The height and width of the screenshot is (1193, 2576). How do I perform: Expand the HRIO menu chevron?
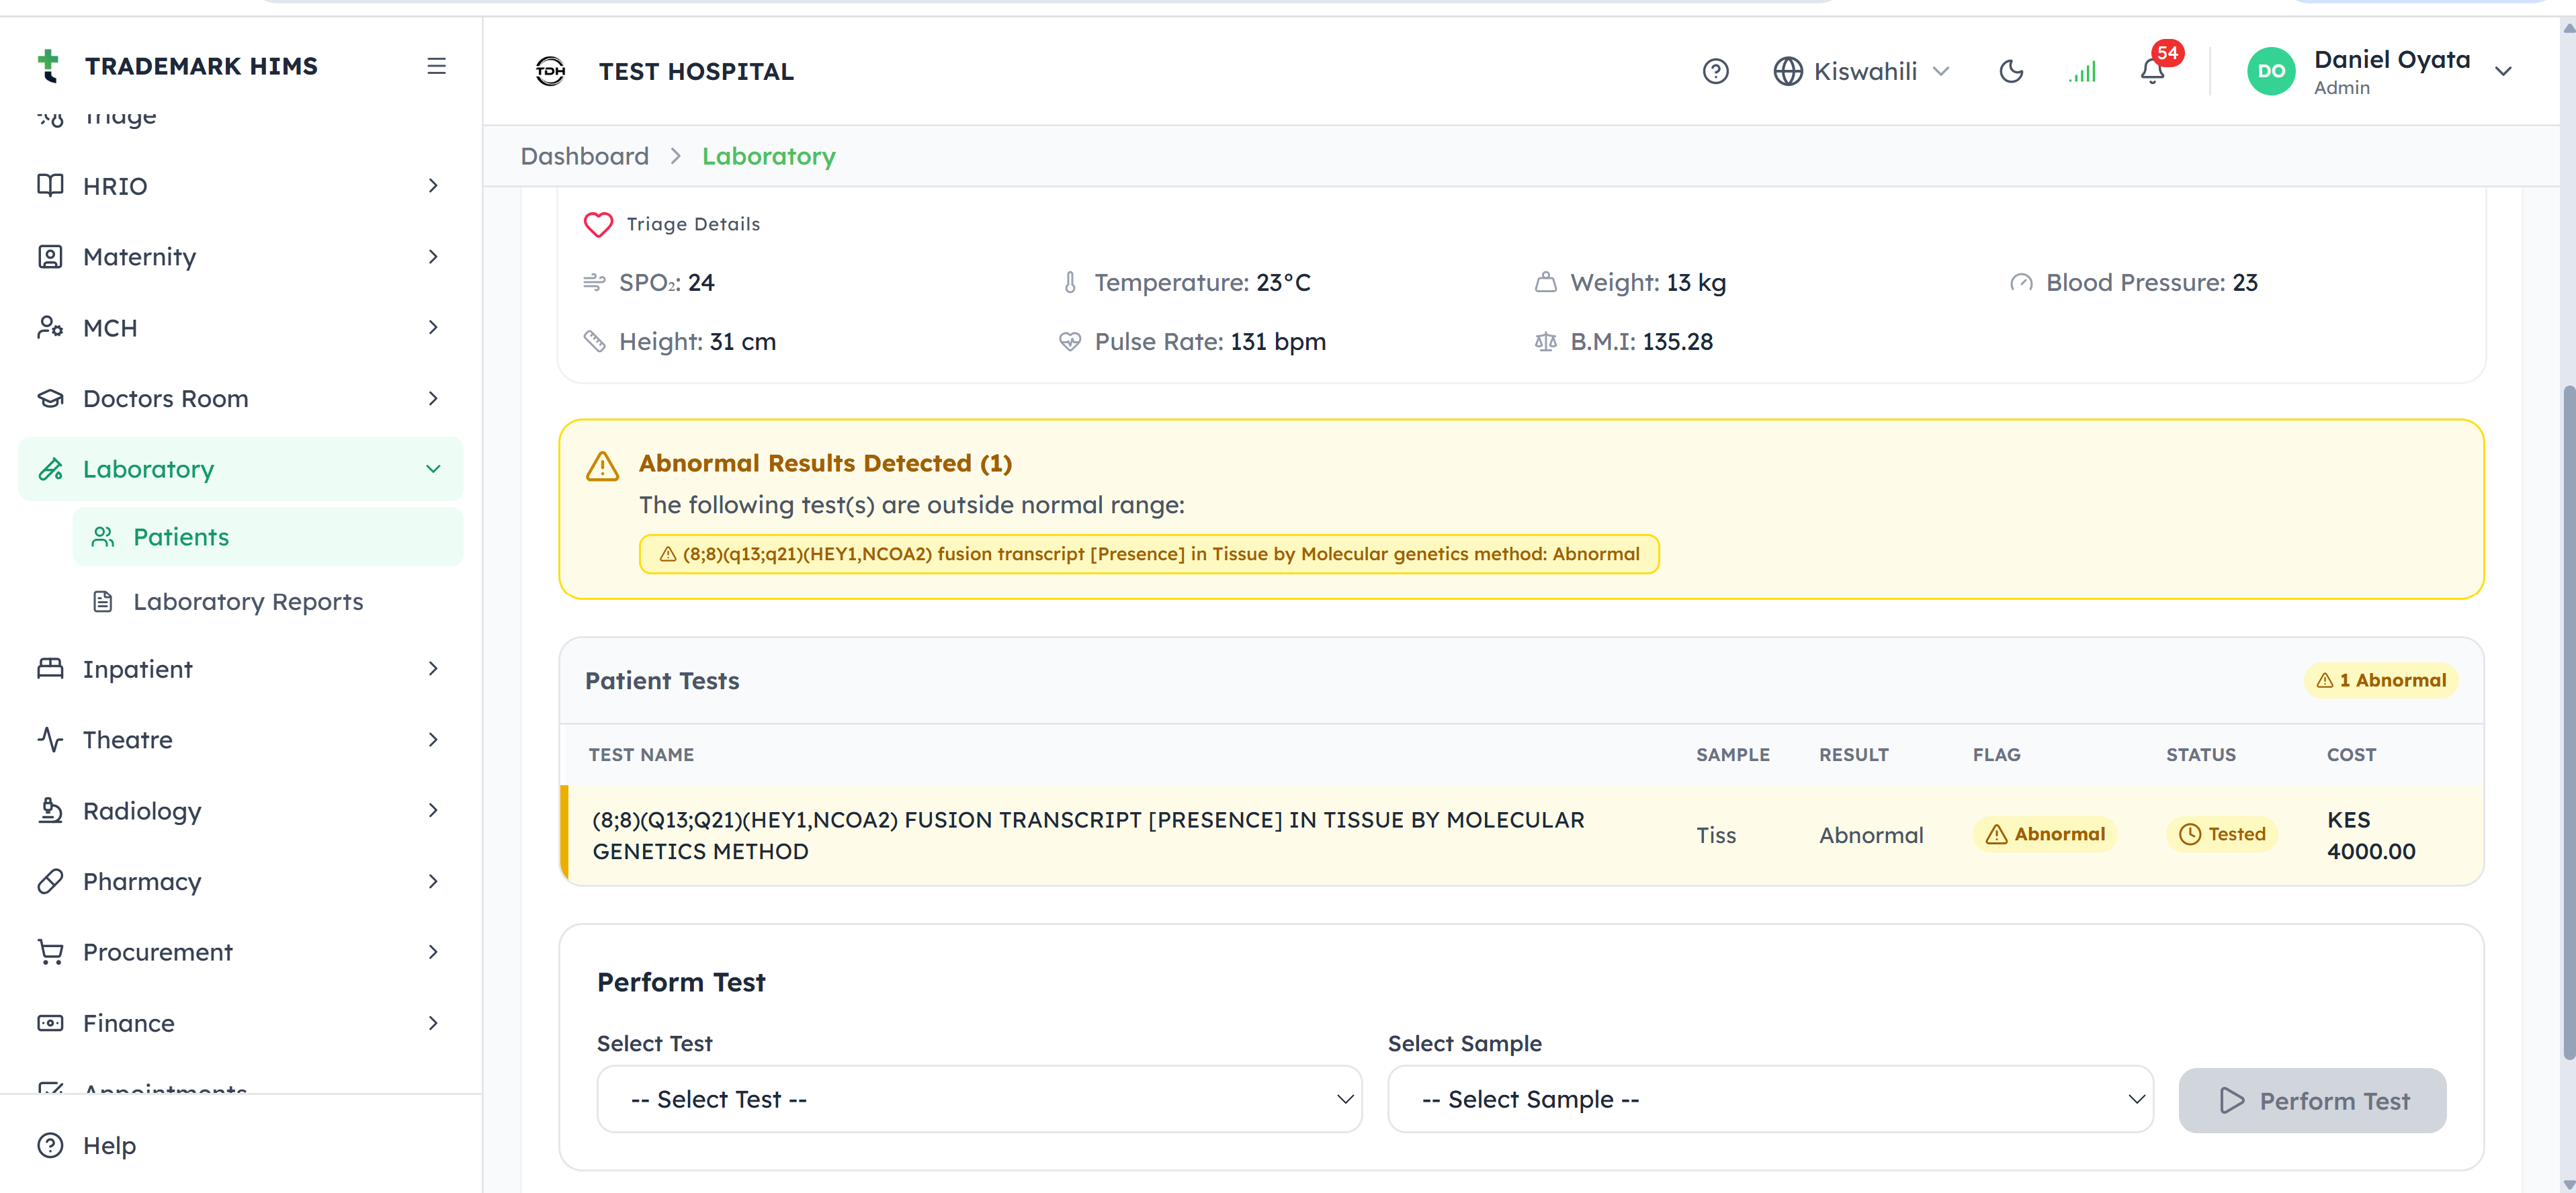(x=433, y=186)
